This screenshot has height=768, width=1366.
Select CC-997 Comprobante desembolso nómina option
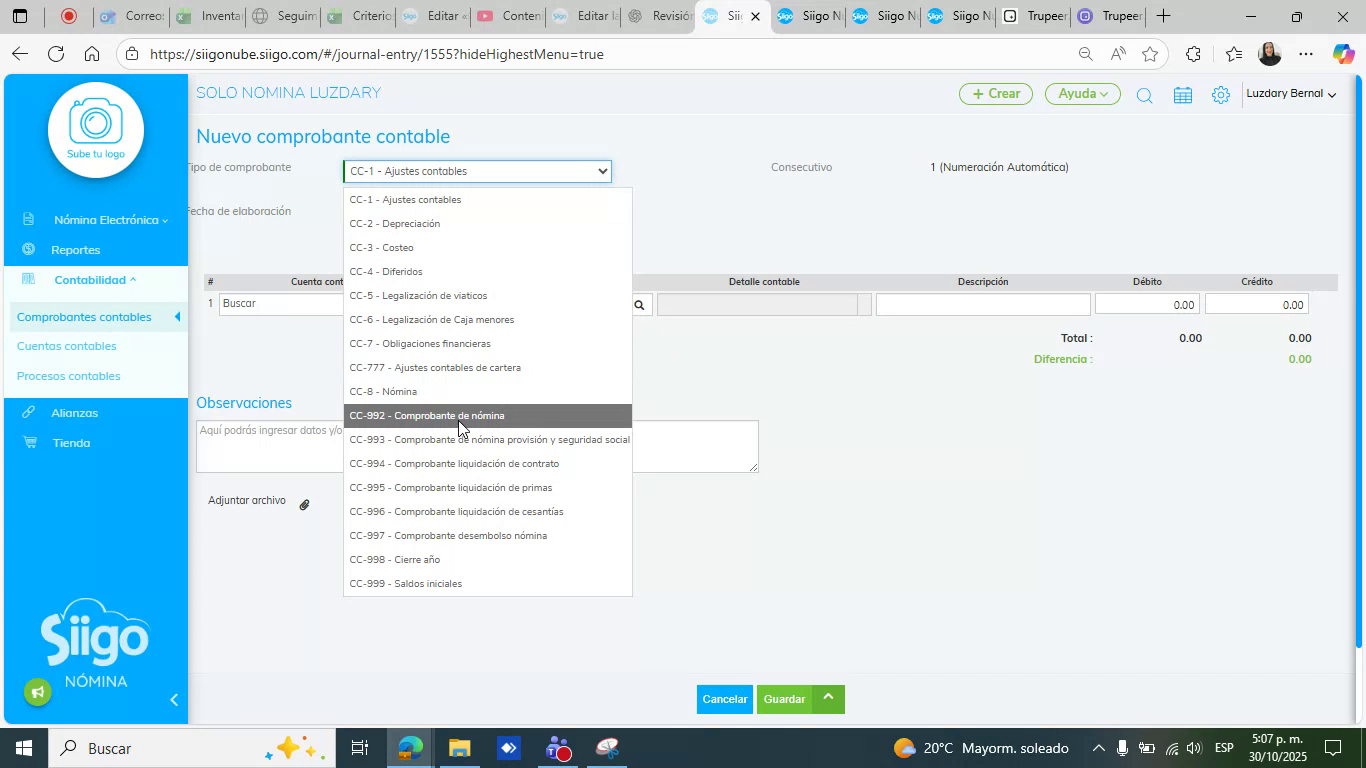(488, 536)
